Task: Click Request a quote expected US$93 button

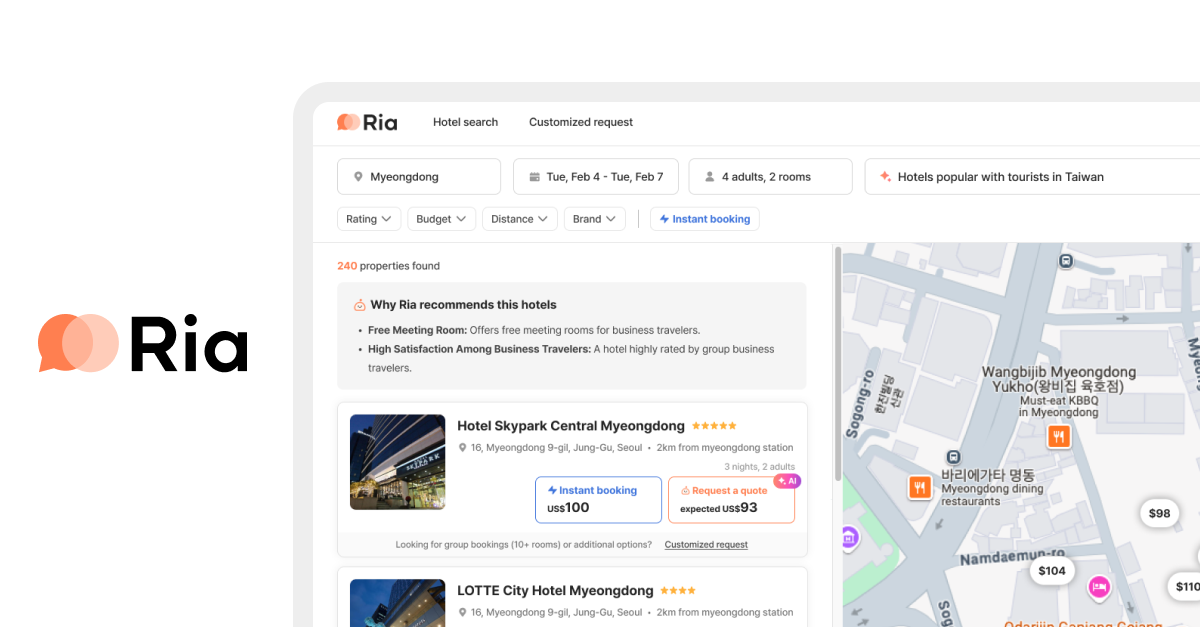Action: click(x=731, y=499)
